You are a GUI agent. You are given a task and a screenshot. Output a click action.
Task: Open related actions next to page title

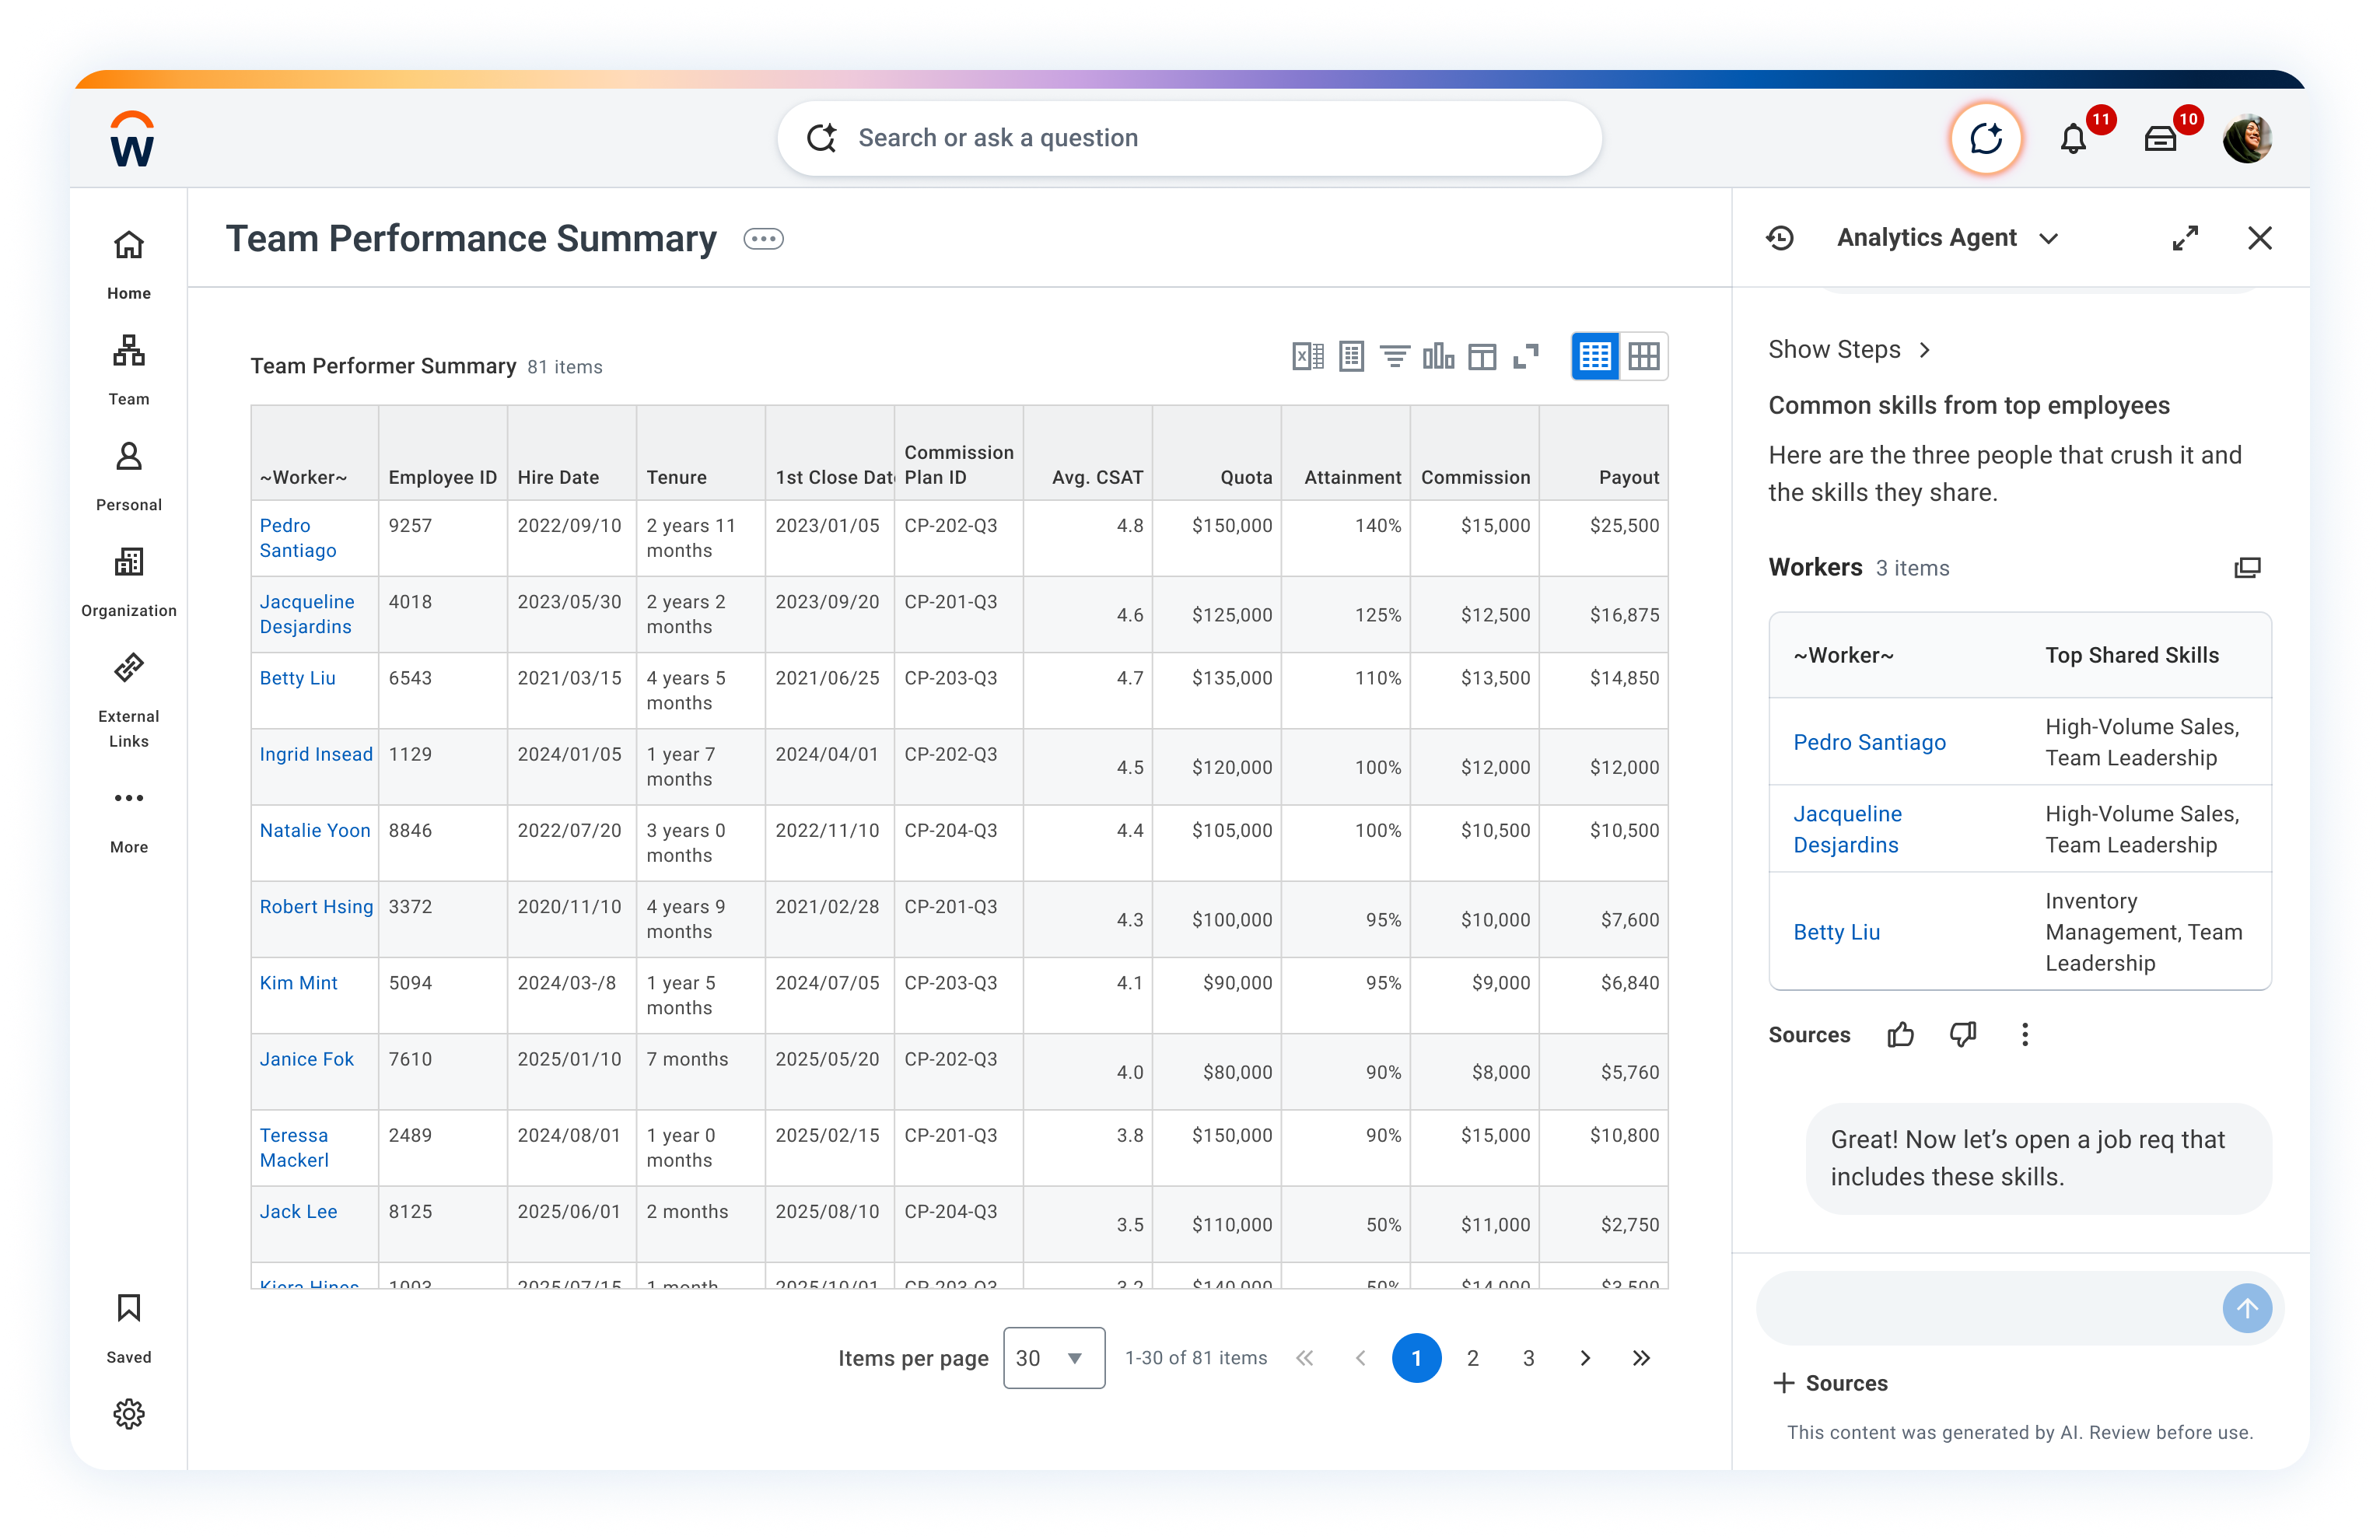[764, 239]
